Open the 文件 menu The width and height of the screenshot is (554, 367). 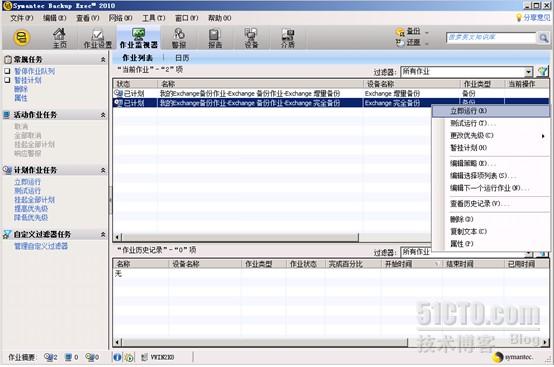pyautogui.click(x=22, y=18)
